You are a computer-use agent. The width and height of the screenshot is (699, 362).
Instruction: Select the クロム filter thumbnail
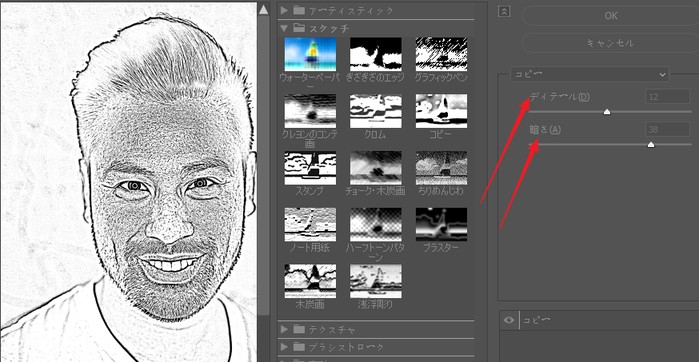pos(376,111)
